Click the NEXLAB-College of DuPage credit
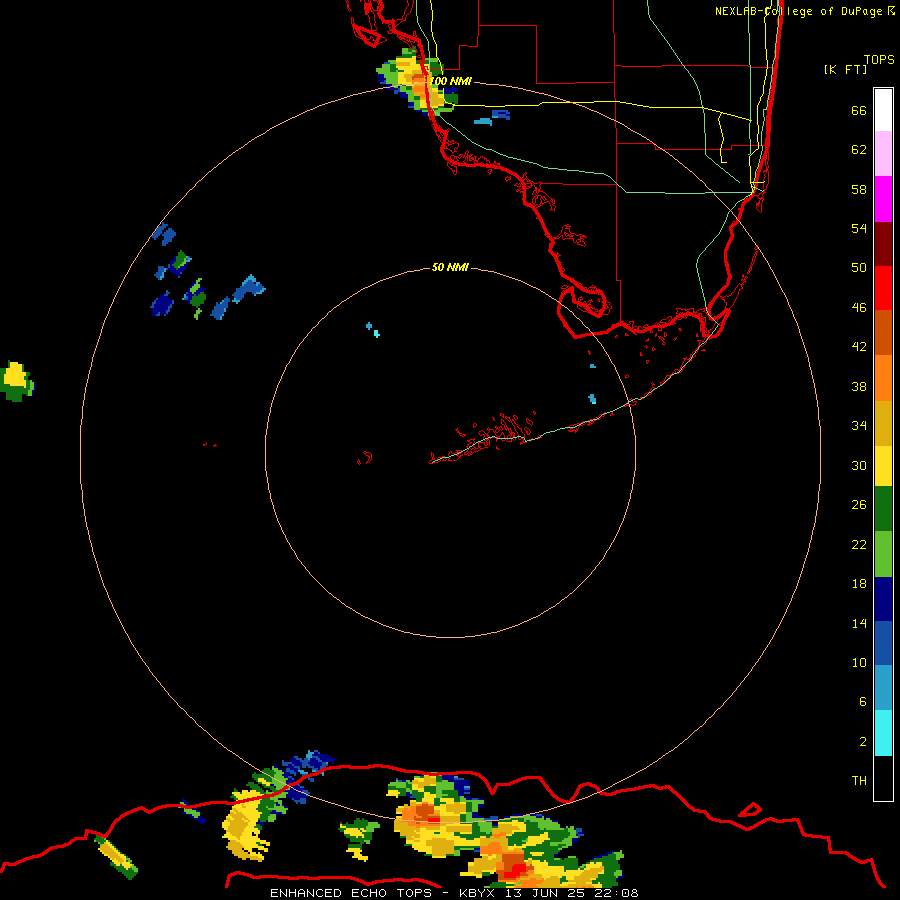The height and width of the screenshot is (900, 900). 805,11
